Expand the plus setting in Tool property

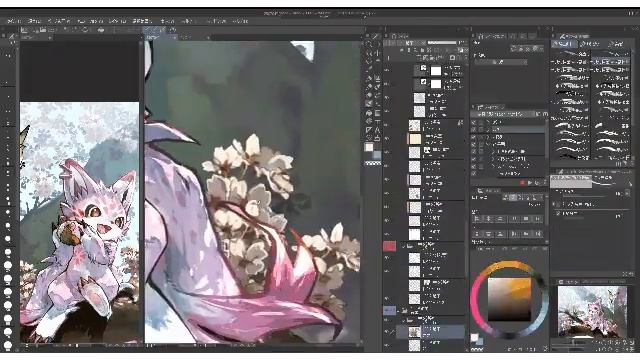pos(554,204)
